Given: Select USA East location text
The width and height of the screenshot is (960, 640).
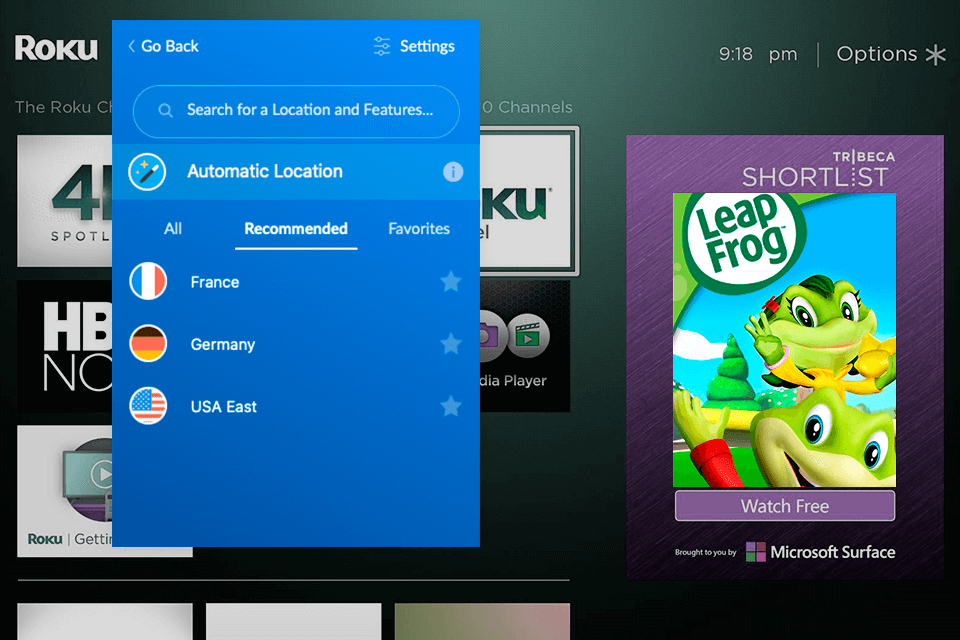Looking at the screenshot, I should pyautogui.click(x=224, y=407).
